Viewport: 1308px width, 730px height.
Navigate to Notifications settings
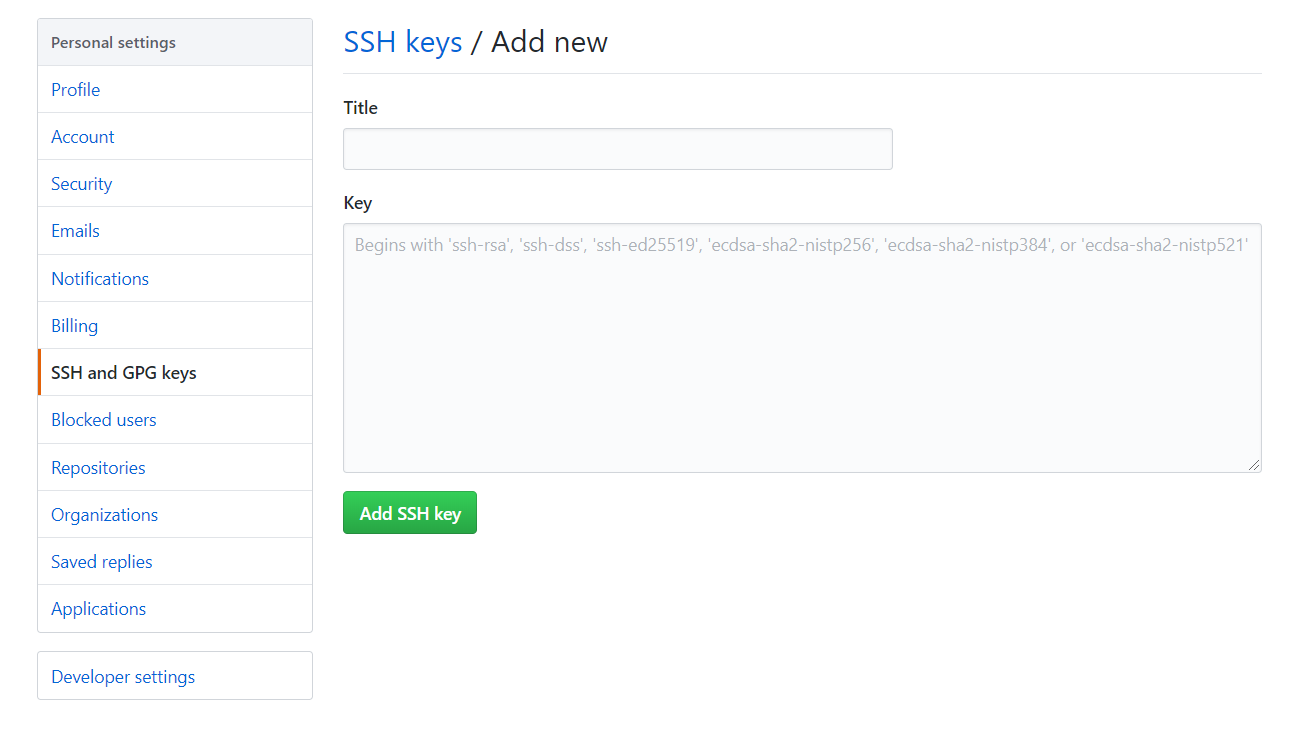coord(100,279)
